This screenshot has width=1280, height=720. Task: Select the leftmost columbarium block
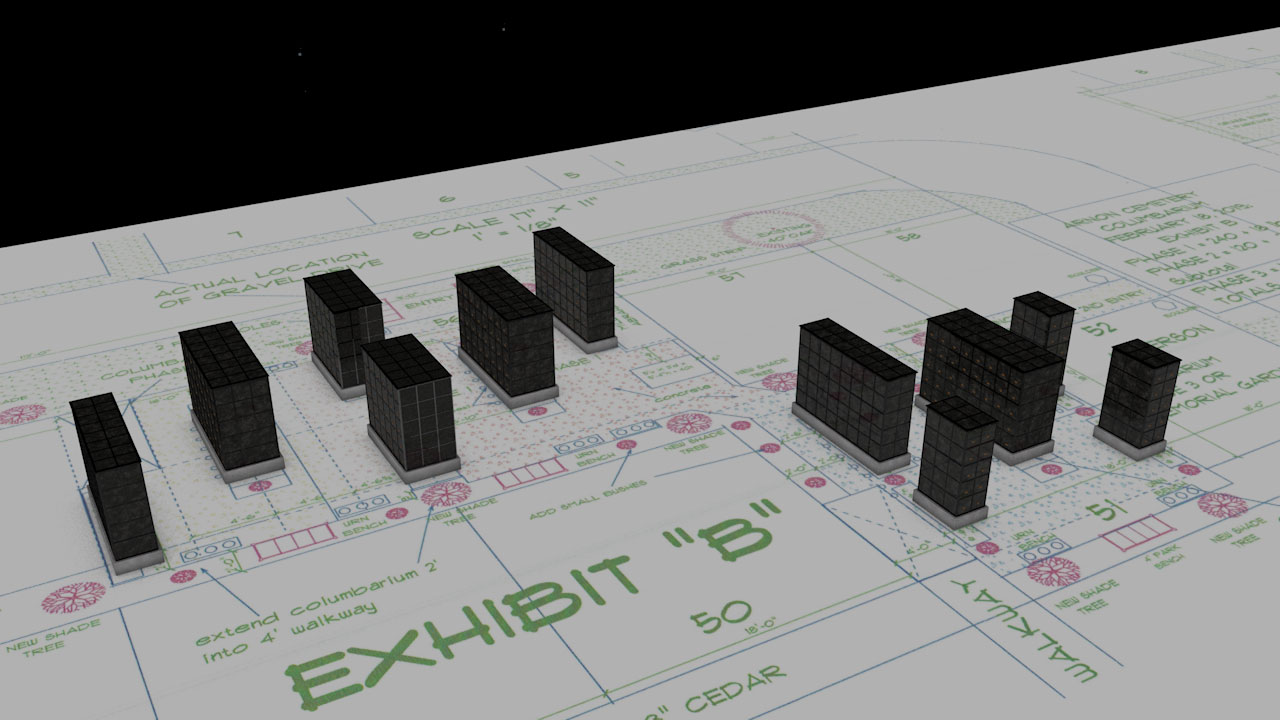[112, 480]
